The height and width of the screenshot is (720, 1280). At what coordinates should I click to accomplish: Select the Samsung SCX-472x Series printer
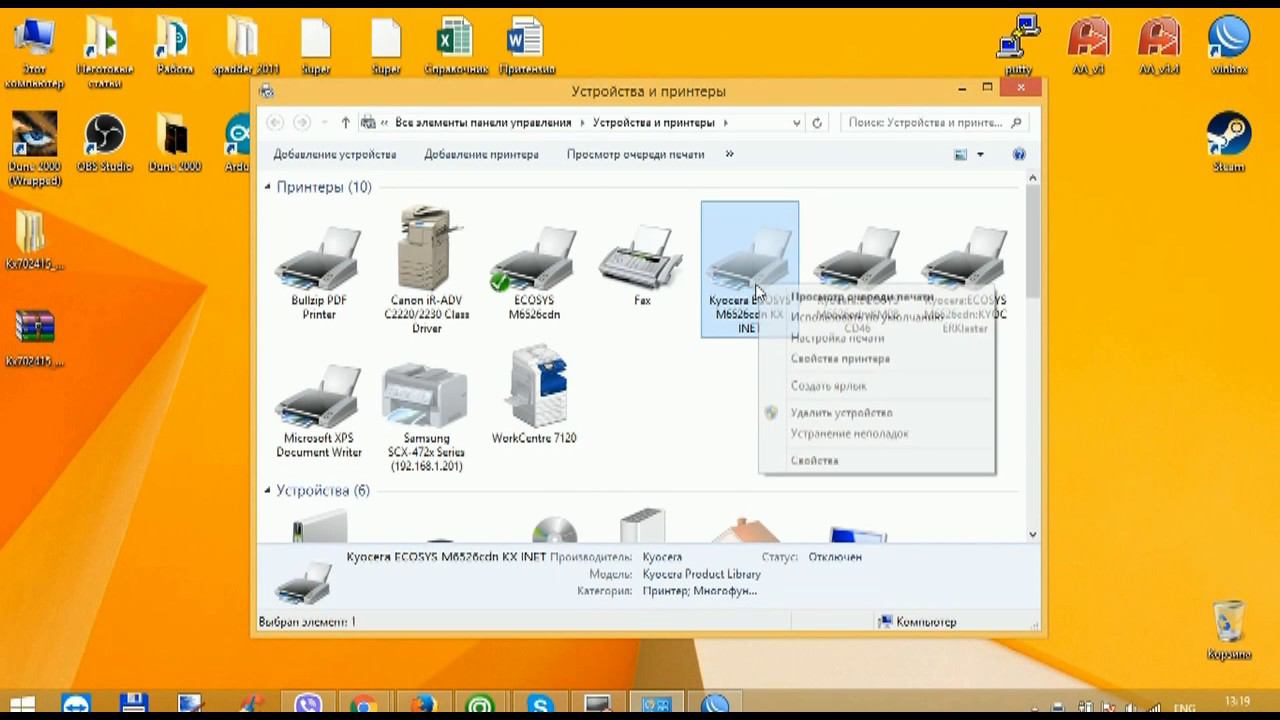pos(426,417)
